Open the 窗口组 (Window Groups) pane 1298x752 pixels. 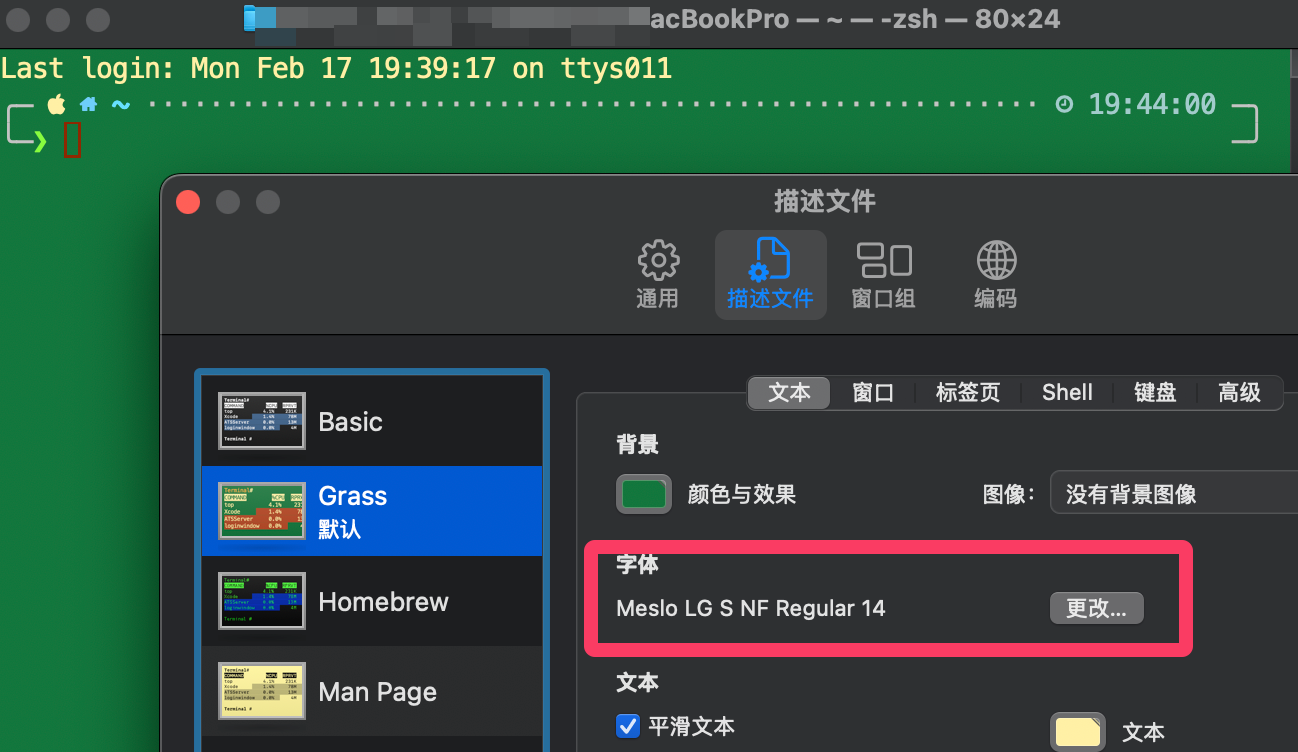[x=883, y=274]
